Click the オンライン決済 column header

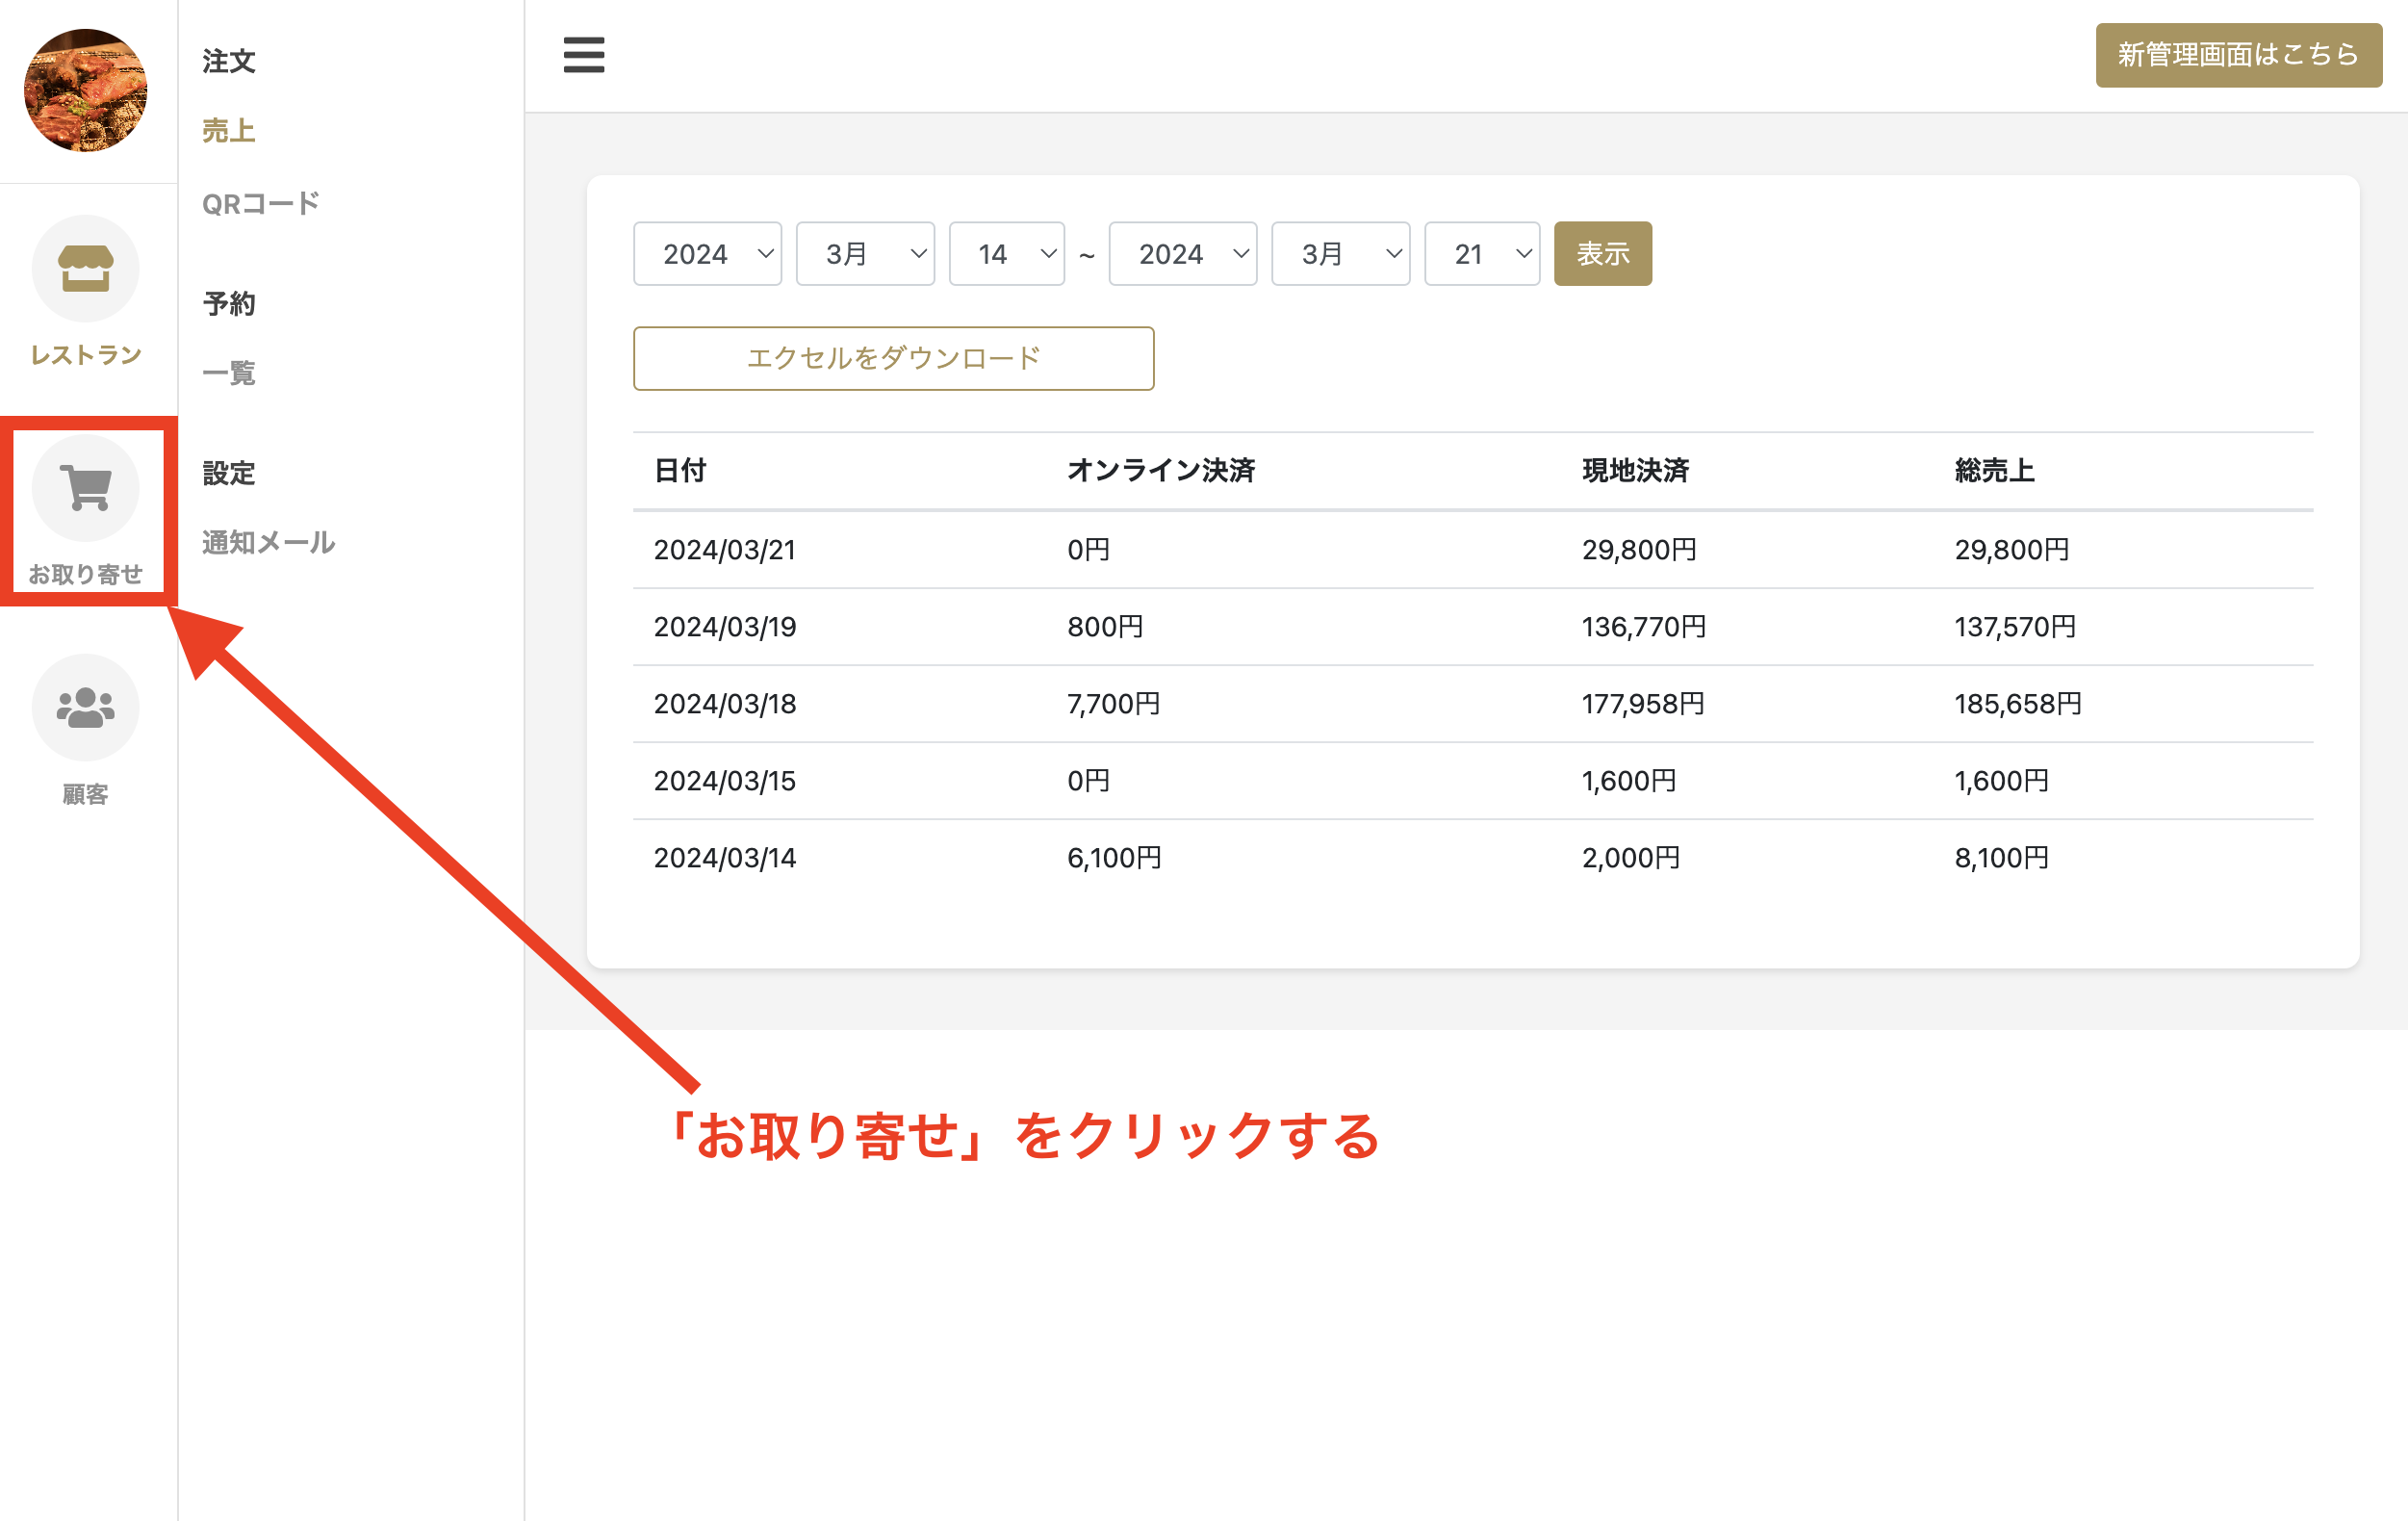1161,470
